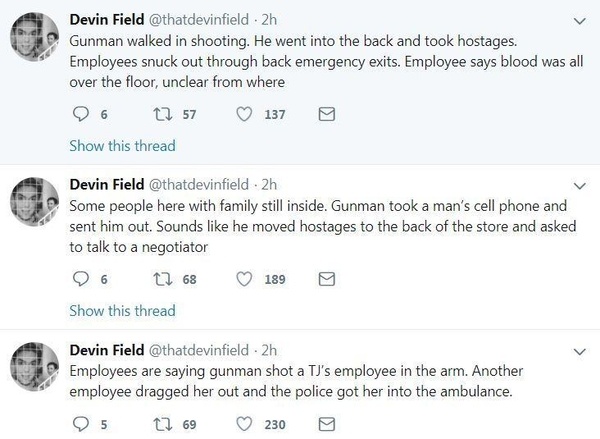Message the TJ's employee tweet to someone
600x439 pixels.
coord(325,424)
